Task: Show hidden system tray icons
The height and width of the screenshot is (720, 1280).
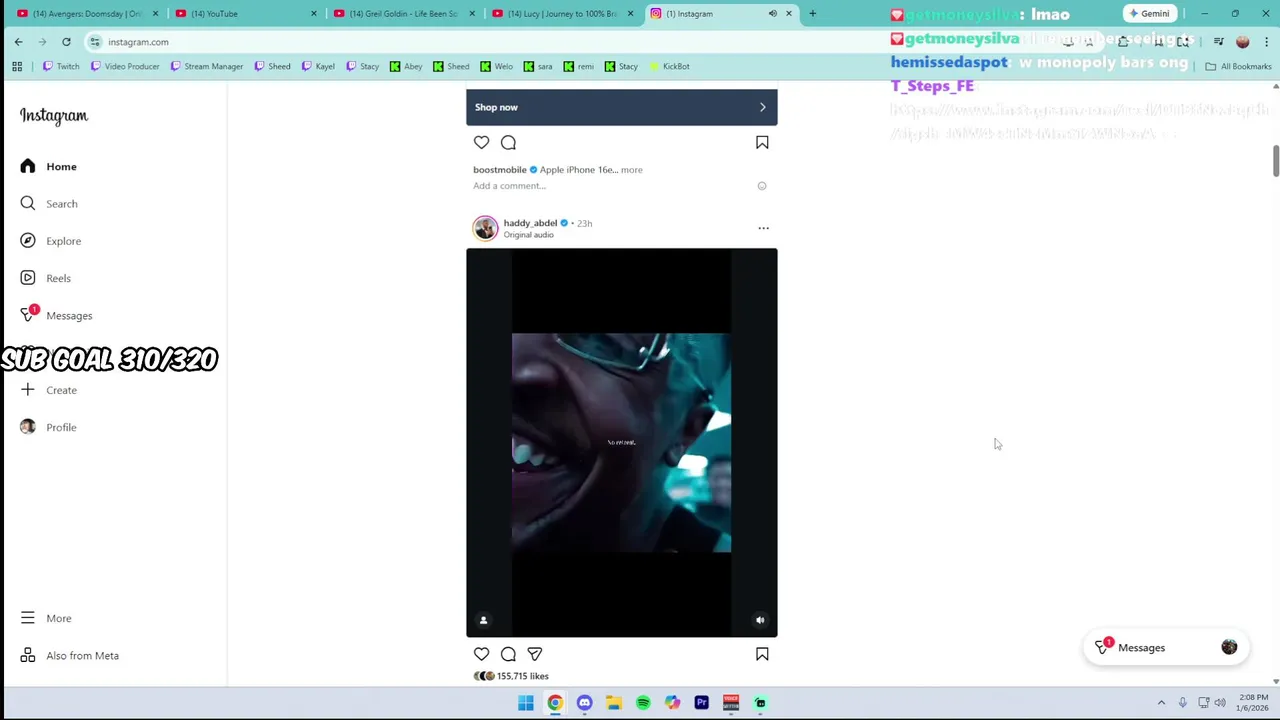Action: coord(1161,703)
